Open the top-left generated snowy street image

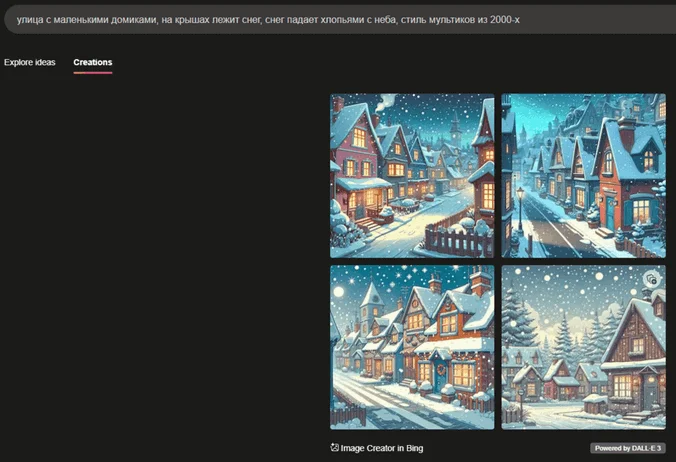click(x=412, y=176)
